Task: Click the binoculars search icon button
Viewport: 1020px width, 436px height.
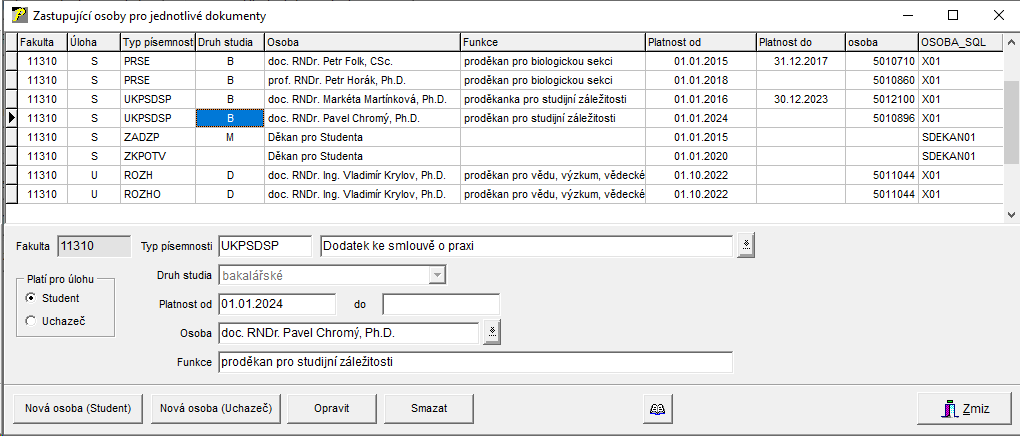Action: [657, 408]
